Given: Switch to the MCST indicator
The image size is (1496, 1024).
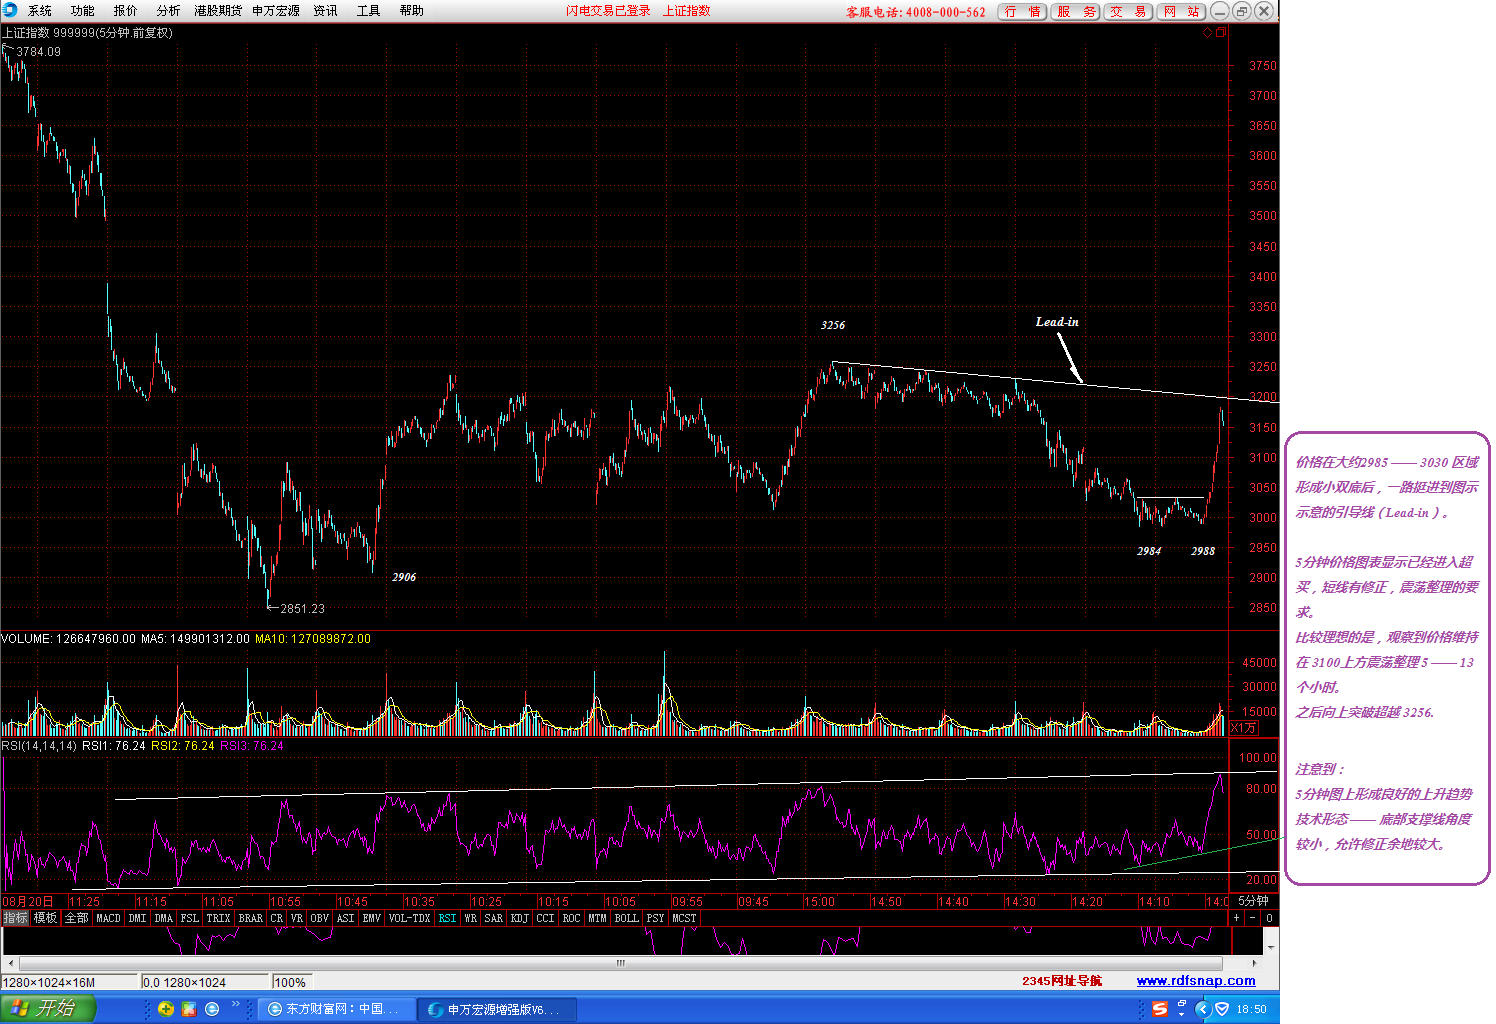Looking at the screenshot, I should click(685, 918).
